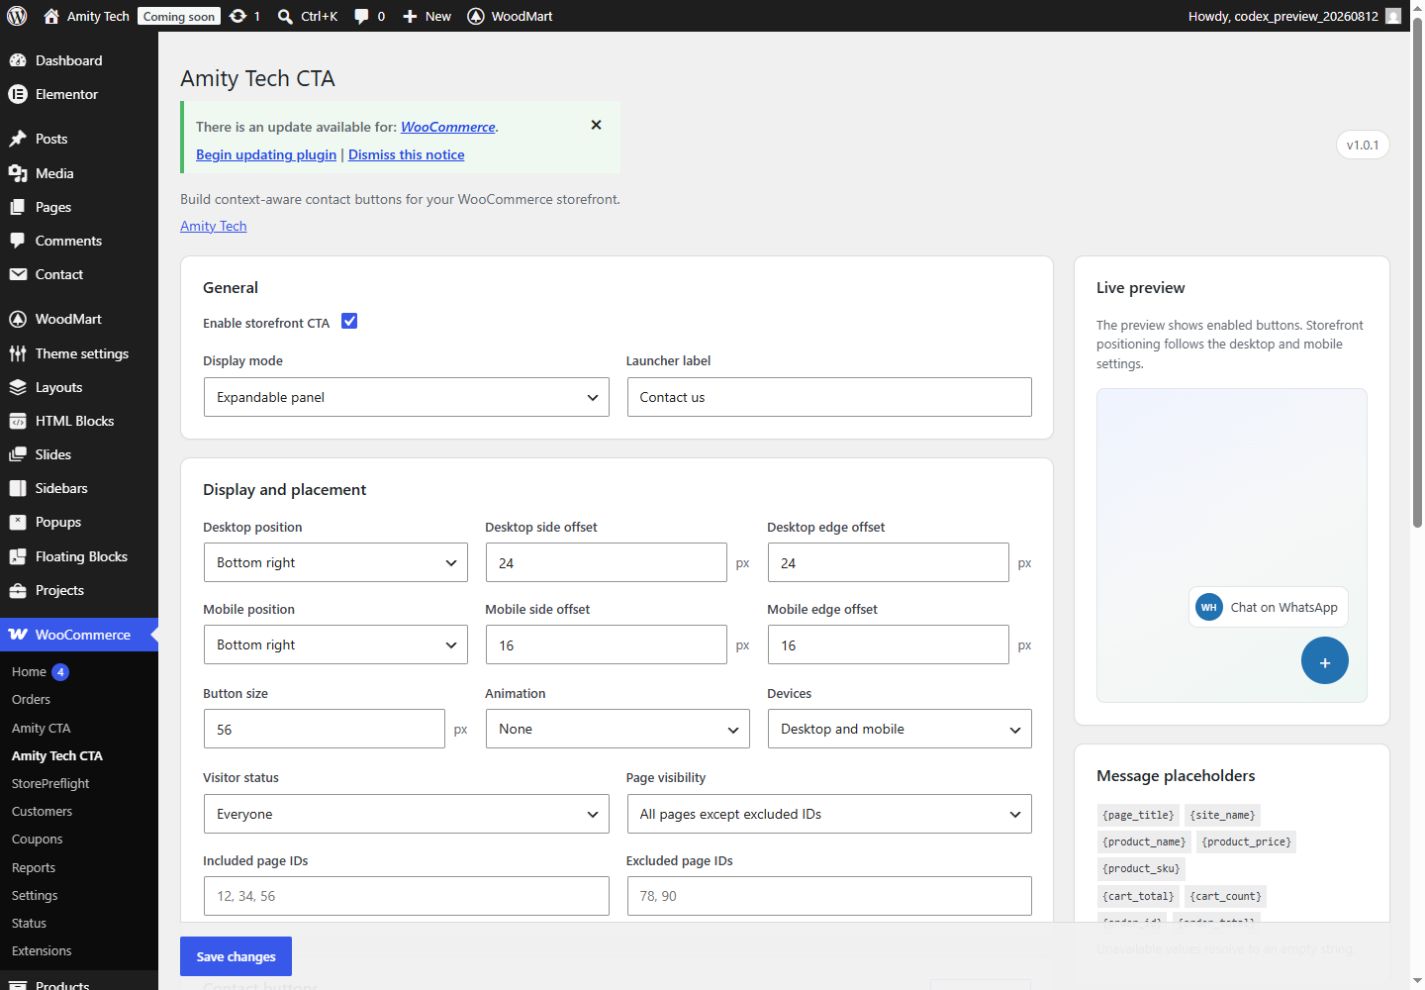Screen dimensions: 1425x990
Task: Open WooCommerce Coupons submenu item
Action: point(37,839)
